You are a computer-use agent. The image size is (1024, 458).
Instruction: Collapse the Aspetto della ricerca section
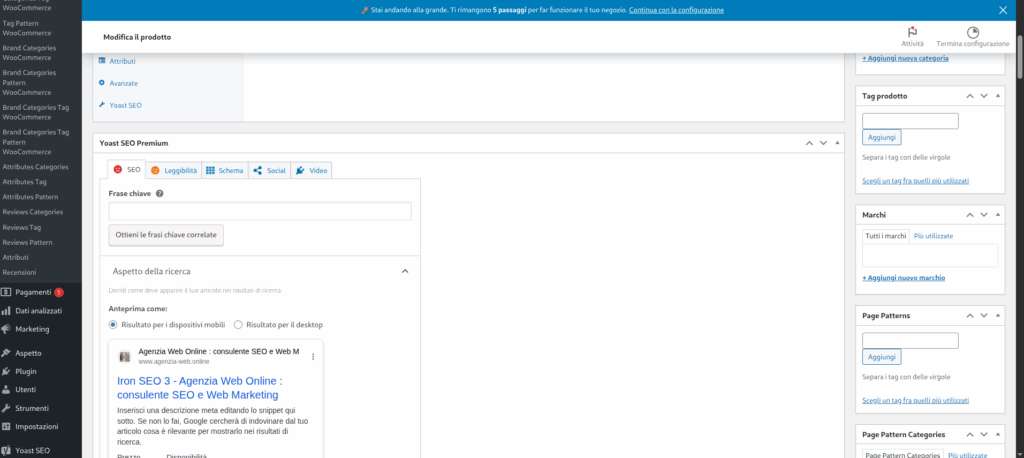point(405,270)
